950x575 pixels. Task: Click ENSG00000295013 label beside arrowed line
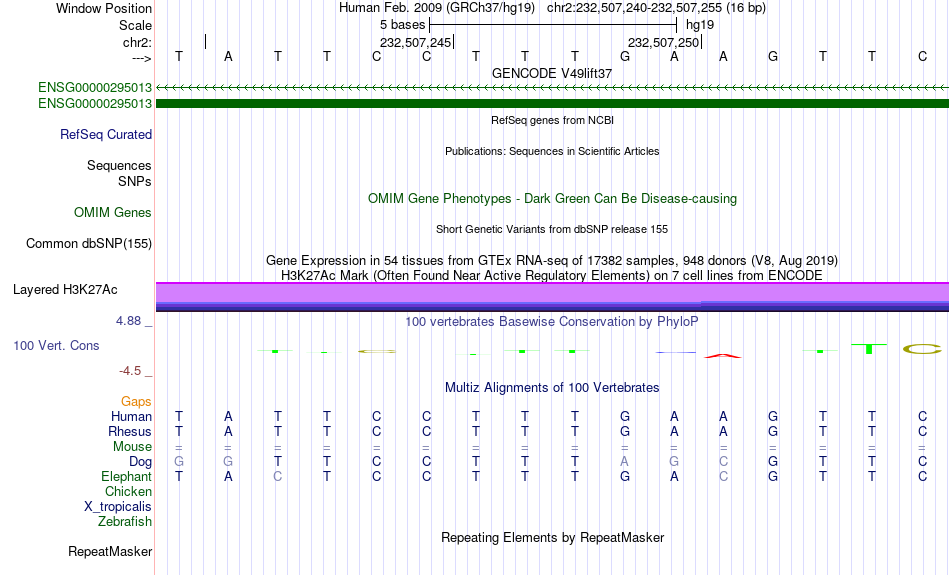(x=95, y=87)
